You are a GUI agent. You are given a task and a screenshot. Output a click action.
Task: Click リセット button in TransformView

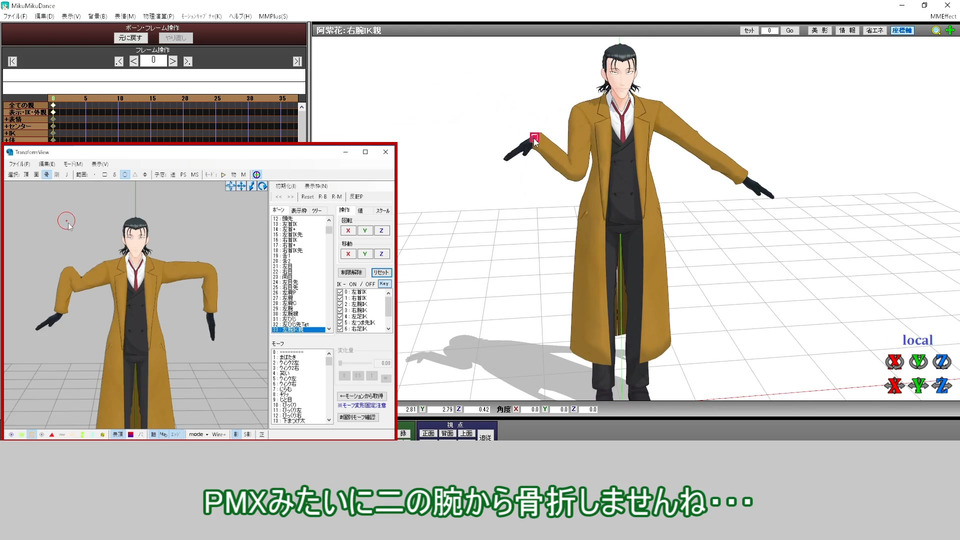click(381, 272)
